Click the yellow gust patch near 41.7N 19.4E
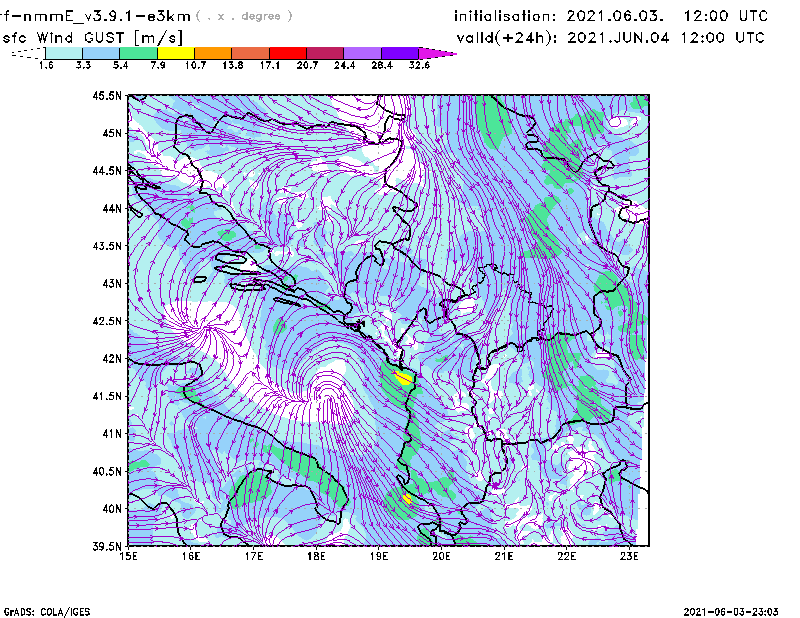Image resolution: width=800 pixels, height=618 pixels. pyautogui.click(x=404, y=378)
